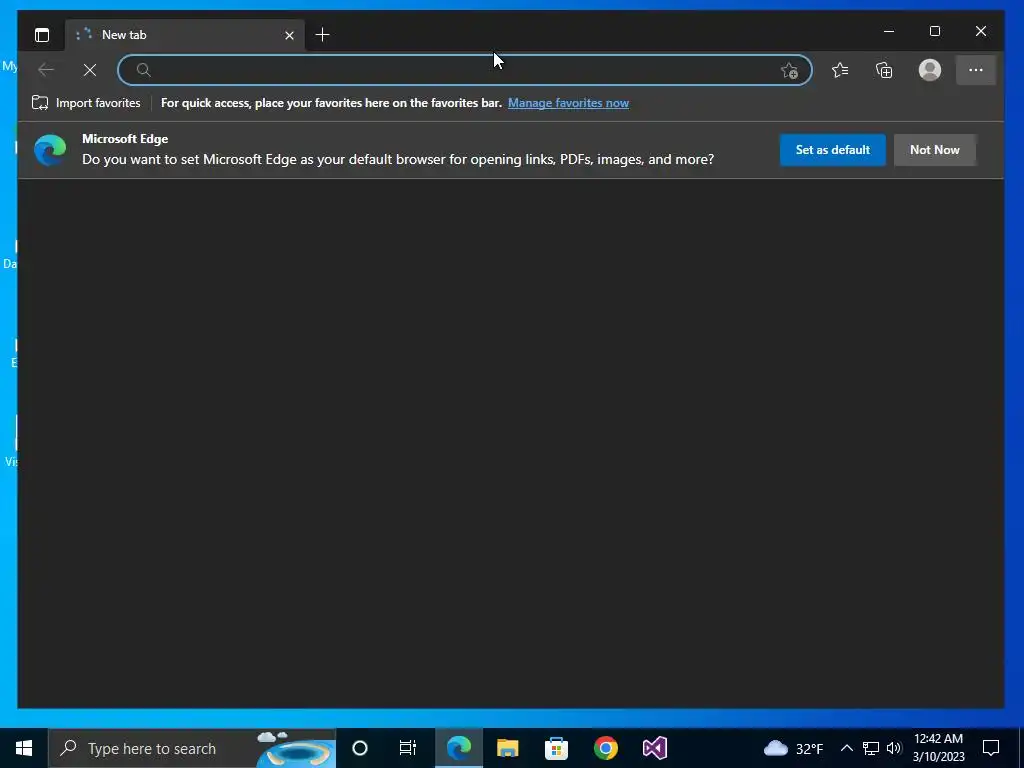The width and height of the screenshot is (1024, 768).
Task: Stop loading the page
Action: [90, 70]
